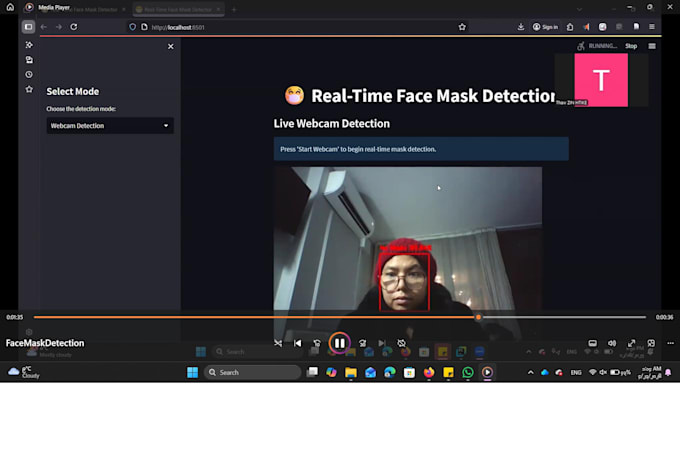Open the Streamlit app main menu icon
This screenshot has height=474, width=680.
tap(652, 46)
